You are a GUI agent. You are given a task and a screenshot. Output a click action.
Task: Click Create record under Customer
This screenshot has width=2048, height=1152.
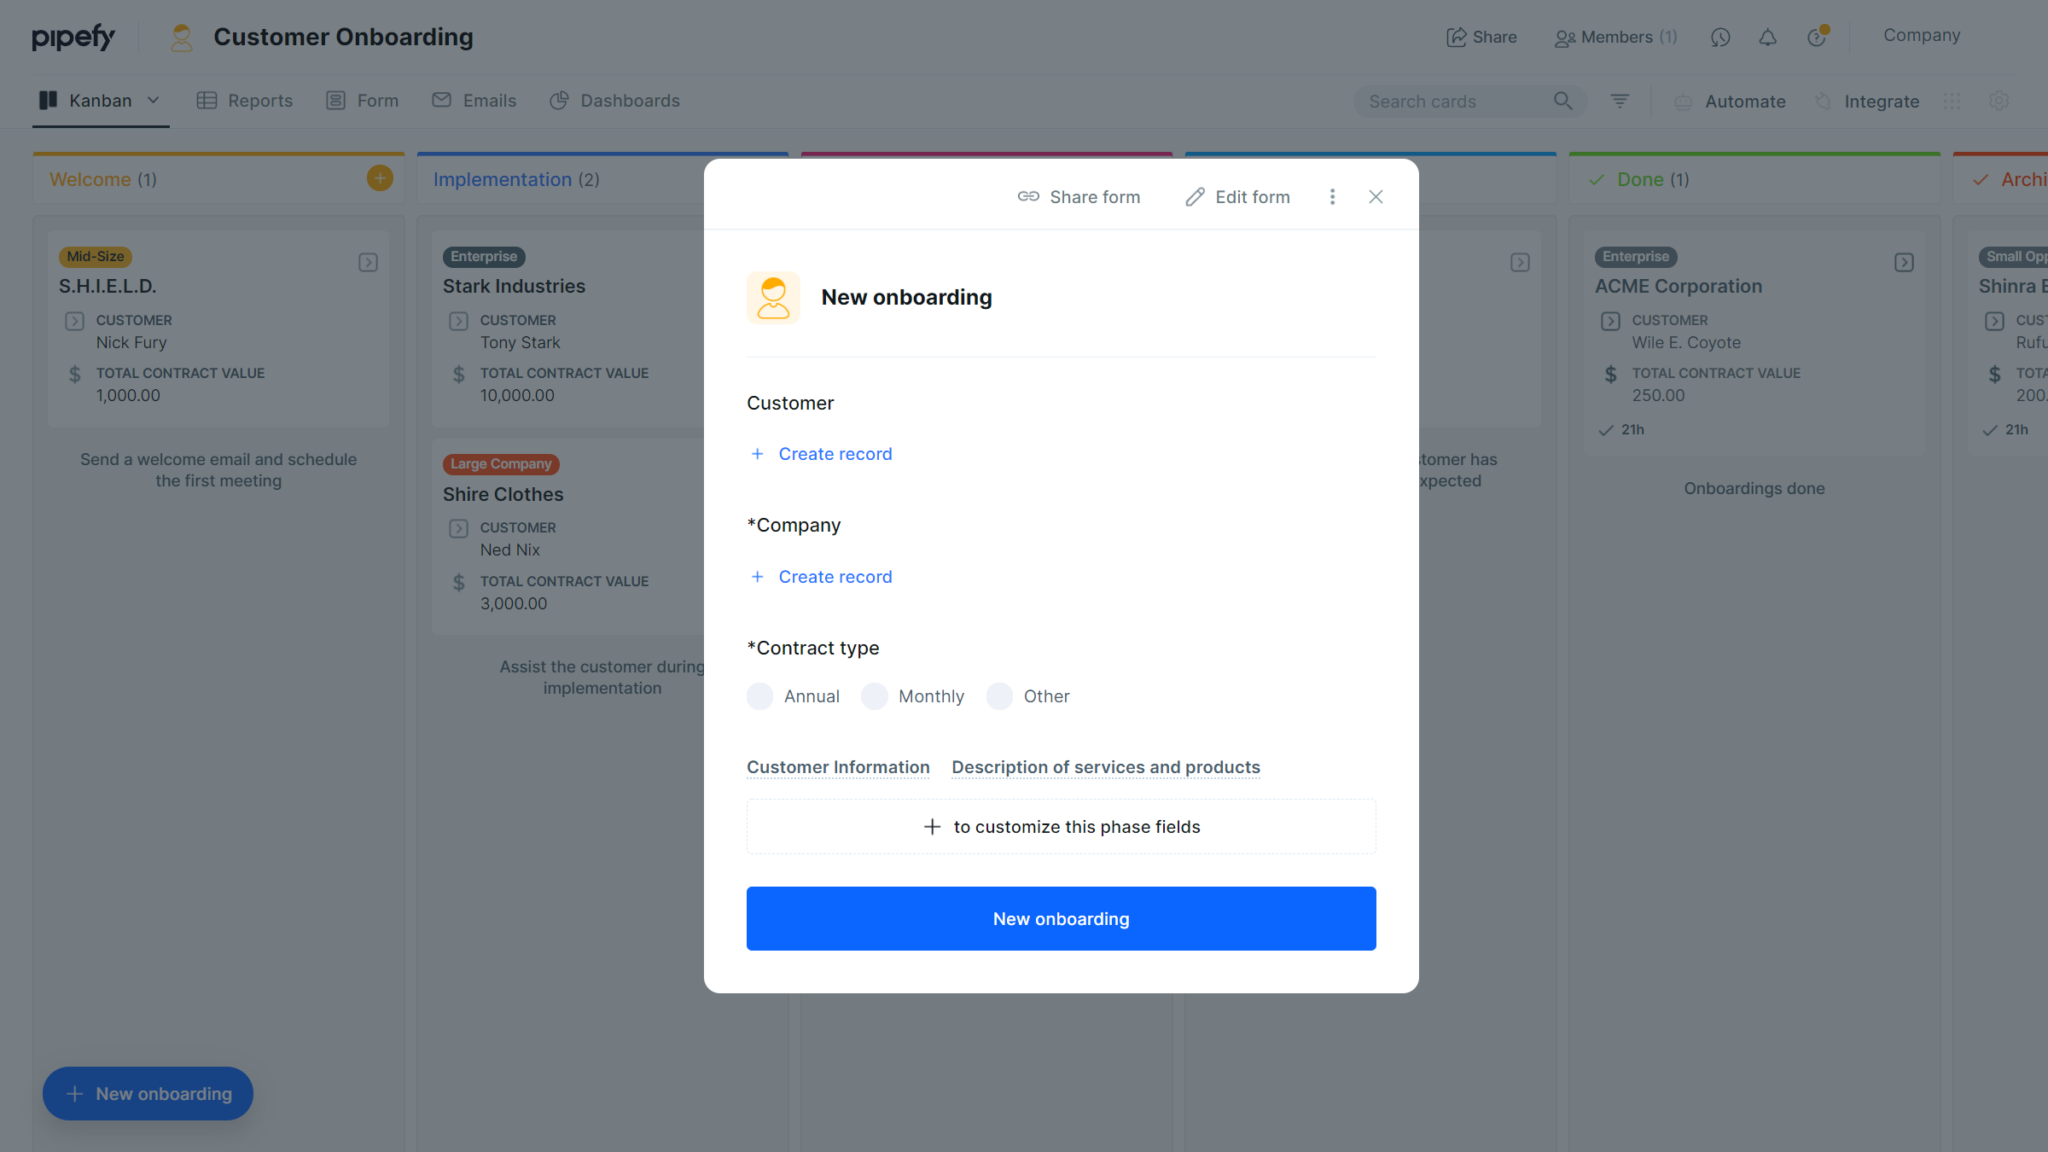[820, 453]
